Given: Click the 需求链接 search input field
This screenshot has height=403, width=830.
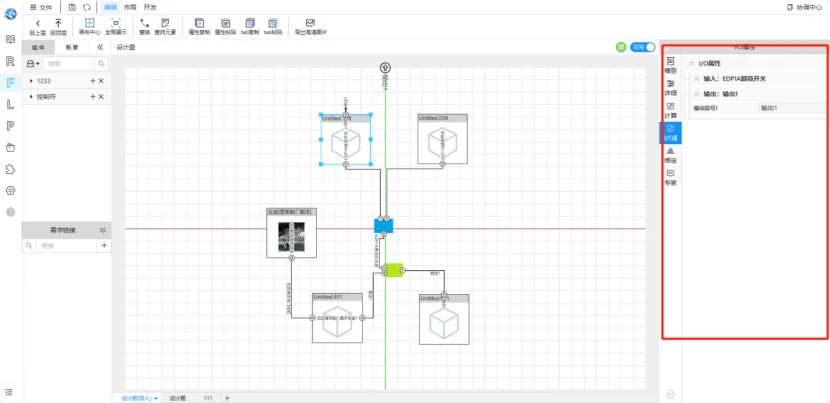Looking at the screenshot, I should [x=66, y=246].
